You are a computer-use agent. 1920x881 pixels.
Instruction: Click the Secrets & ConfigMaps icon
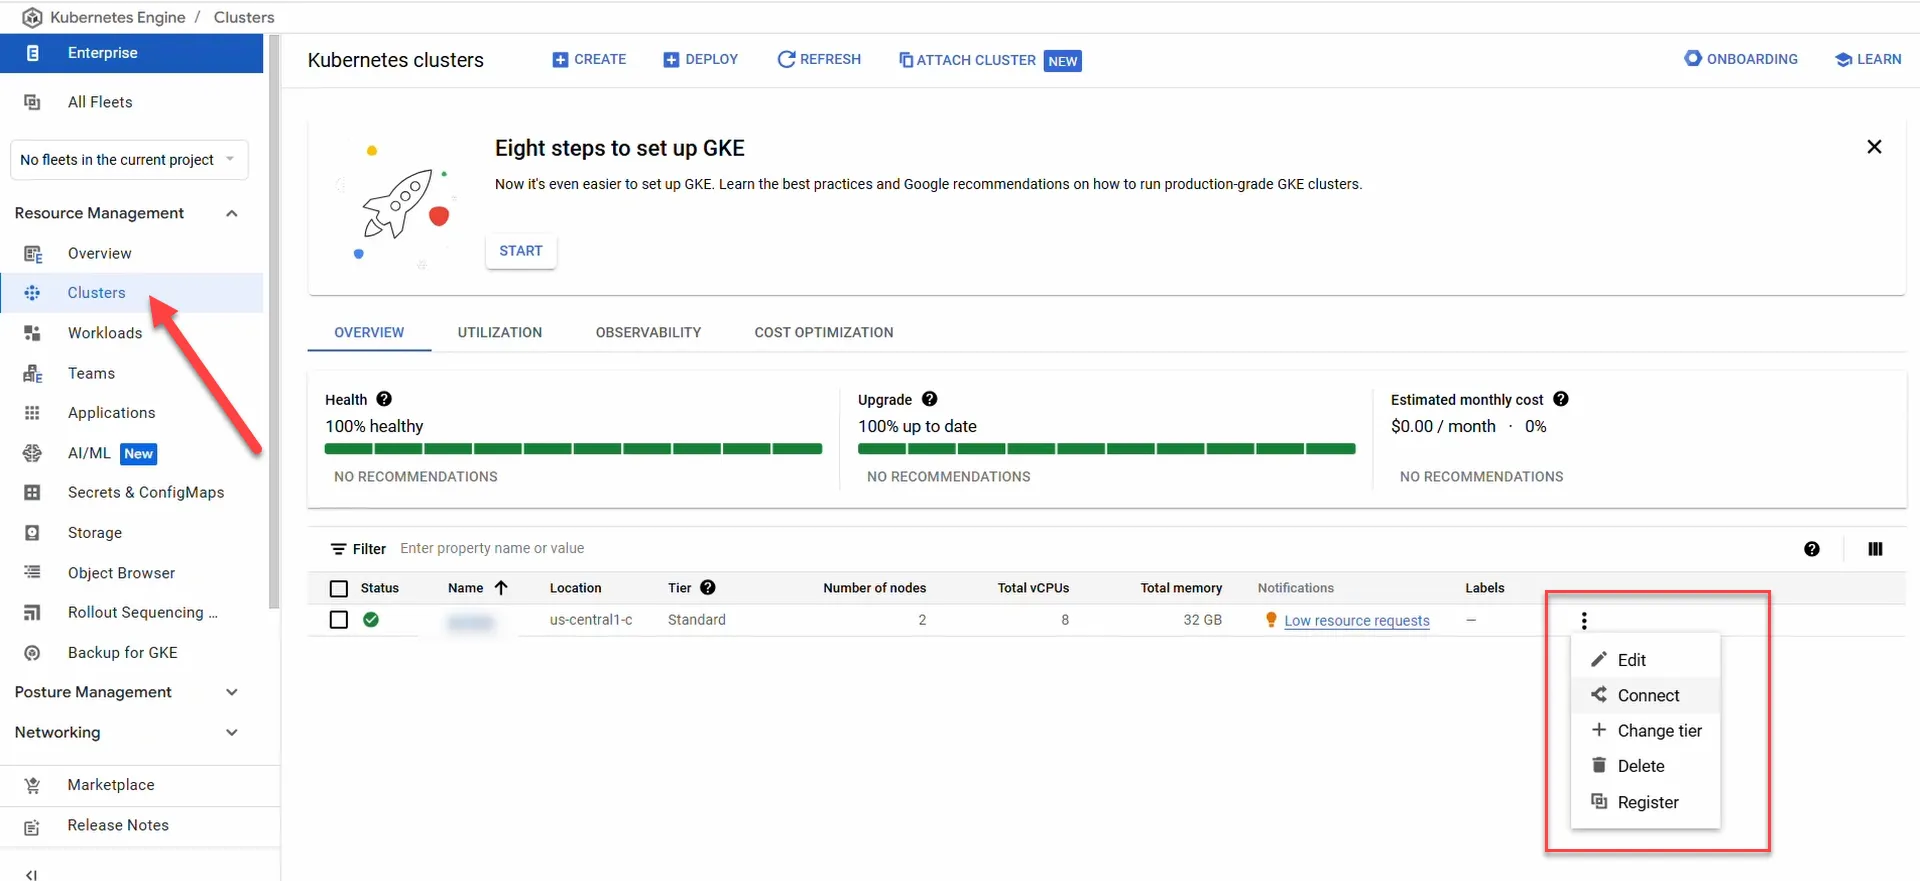(32, 492)
